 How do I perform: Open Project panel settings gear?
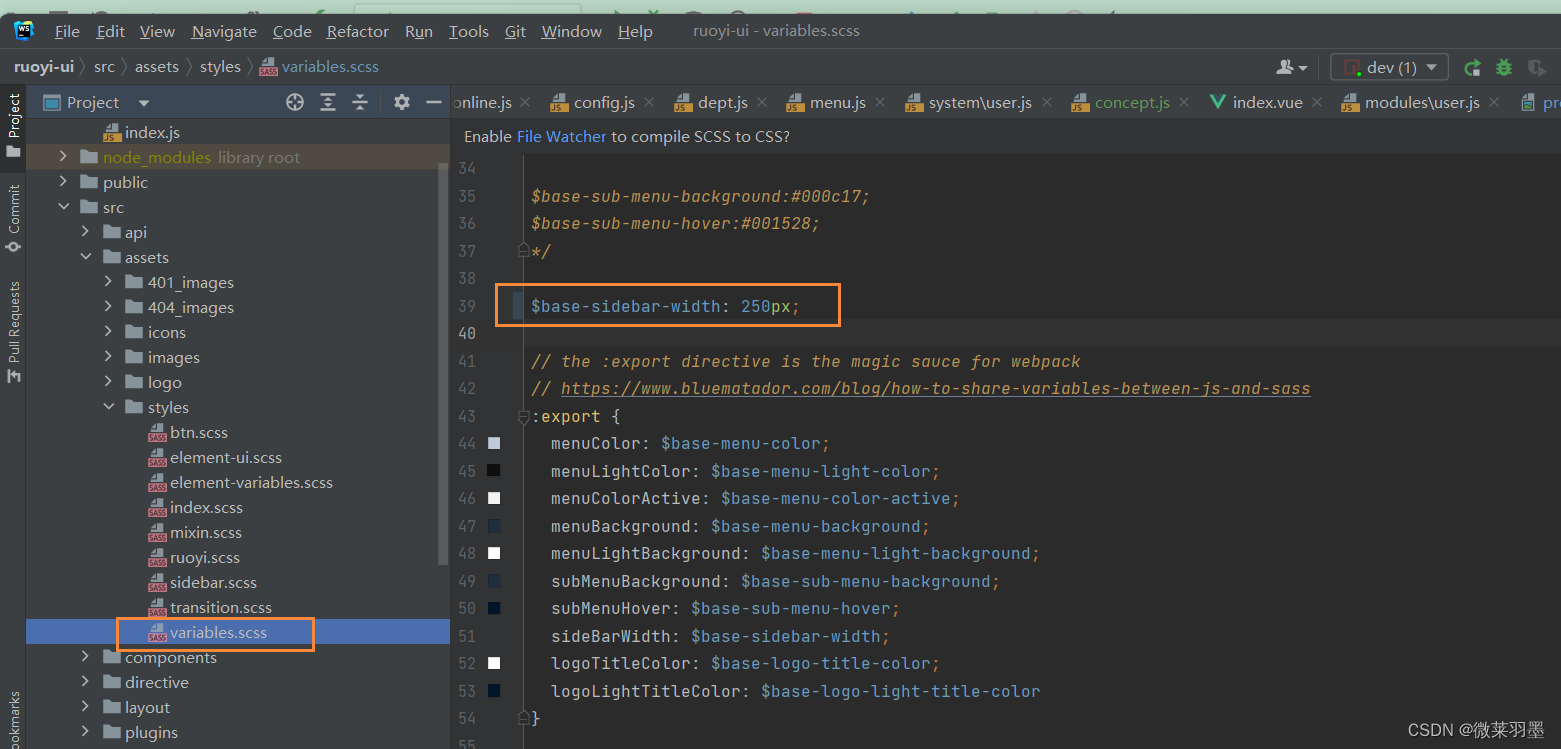[402, 102]
